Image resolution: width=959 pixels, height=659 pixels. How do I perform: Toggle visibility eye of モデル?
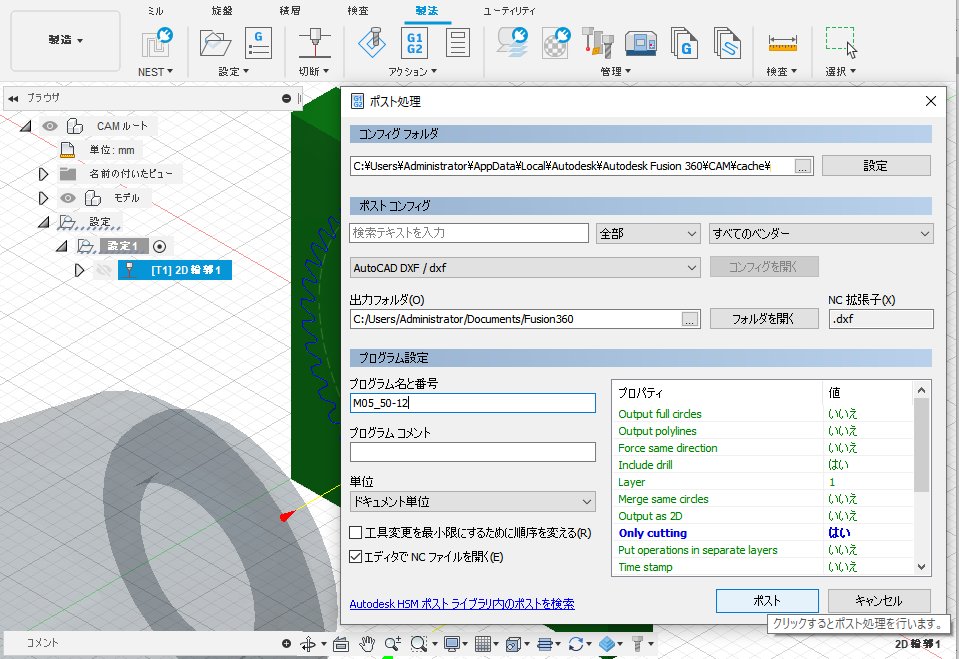68,198
